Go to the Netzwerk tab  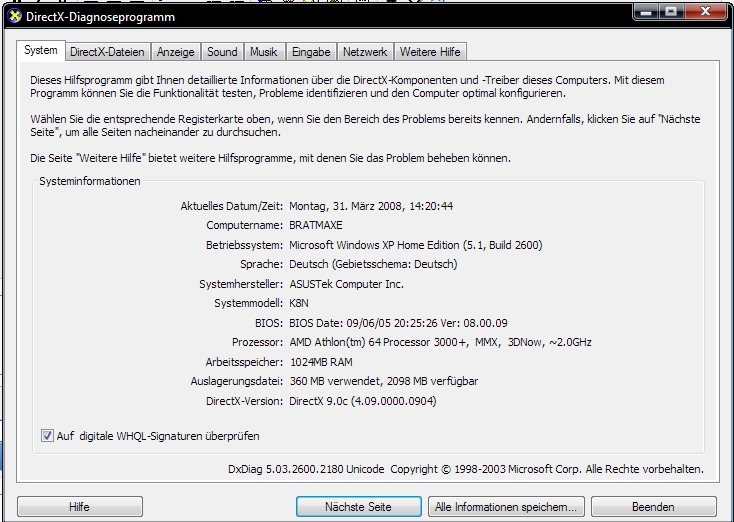(x=365, y=52)
